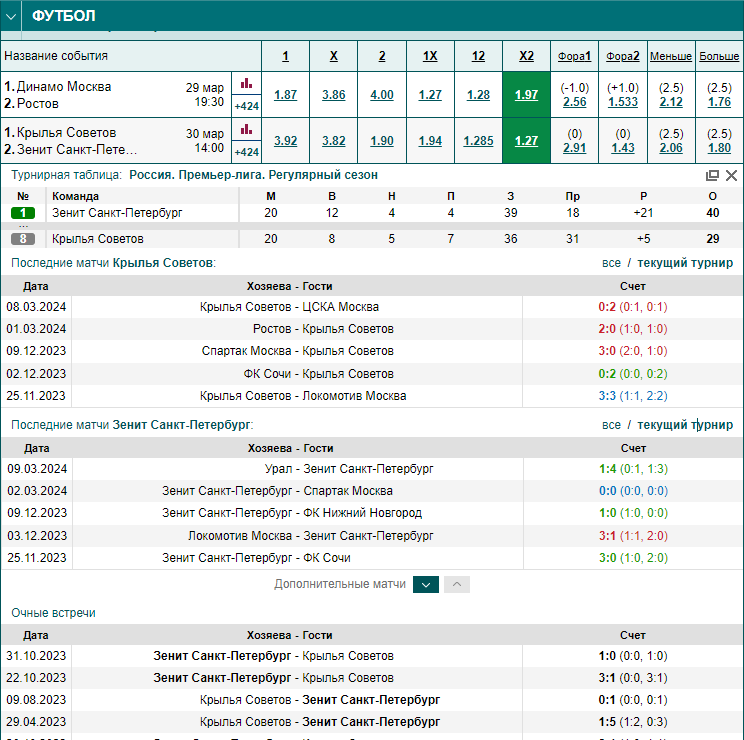Click the Больше column header
The height and width of the screenshot is (740, 744).
[x=719, y=56]
